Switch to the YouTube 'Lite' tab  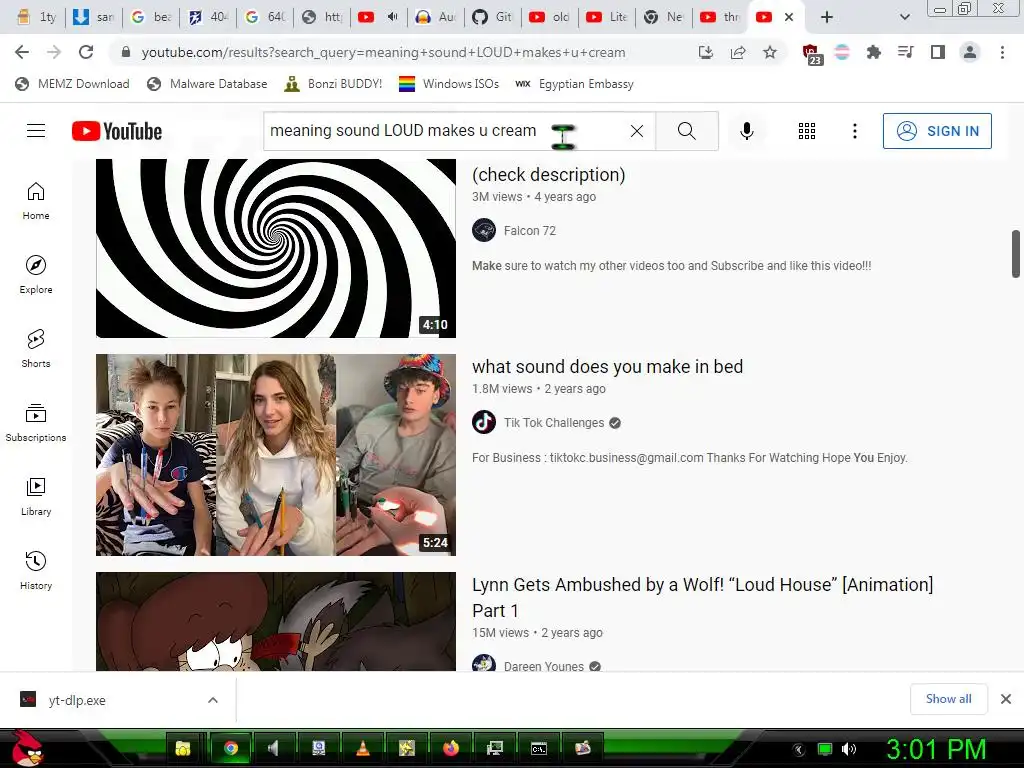pyautogui.click(x=606, y=17)
